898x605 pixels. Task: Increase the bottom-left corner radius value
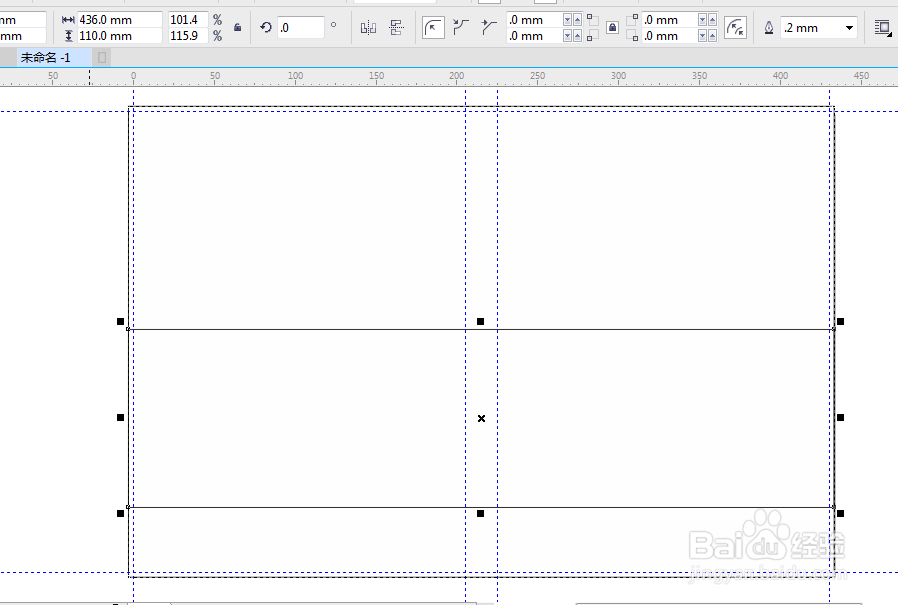(x=577, y=36)
